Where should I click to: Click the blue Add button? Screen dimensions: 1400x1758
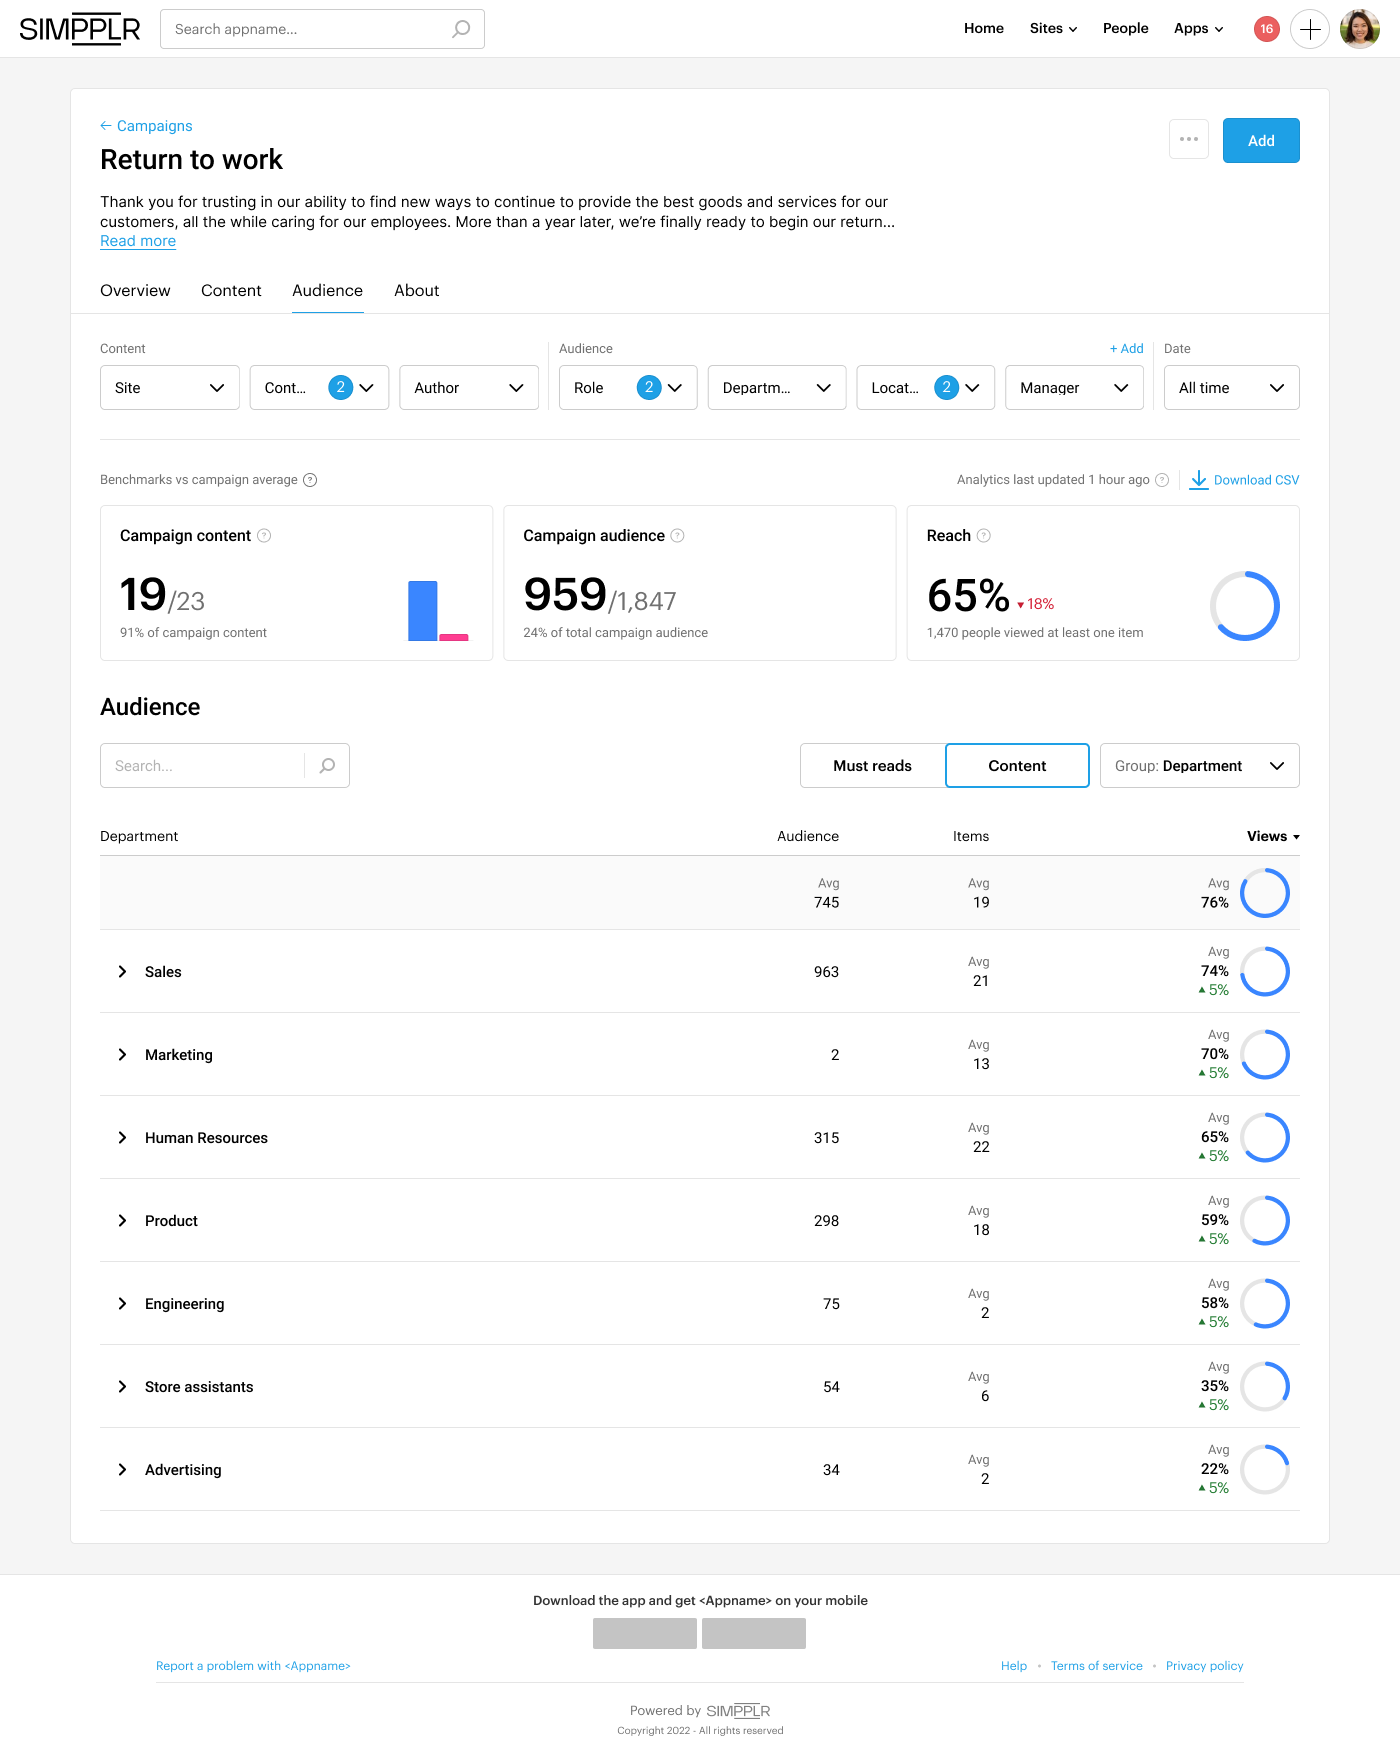[x=1260, y=141]
